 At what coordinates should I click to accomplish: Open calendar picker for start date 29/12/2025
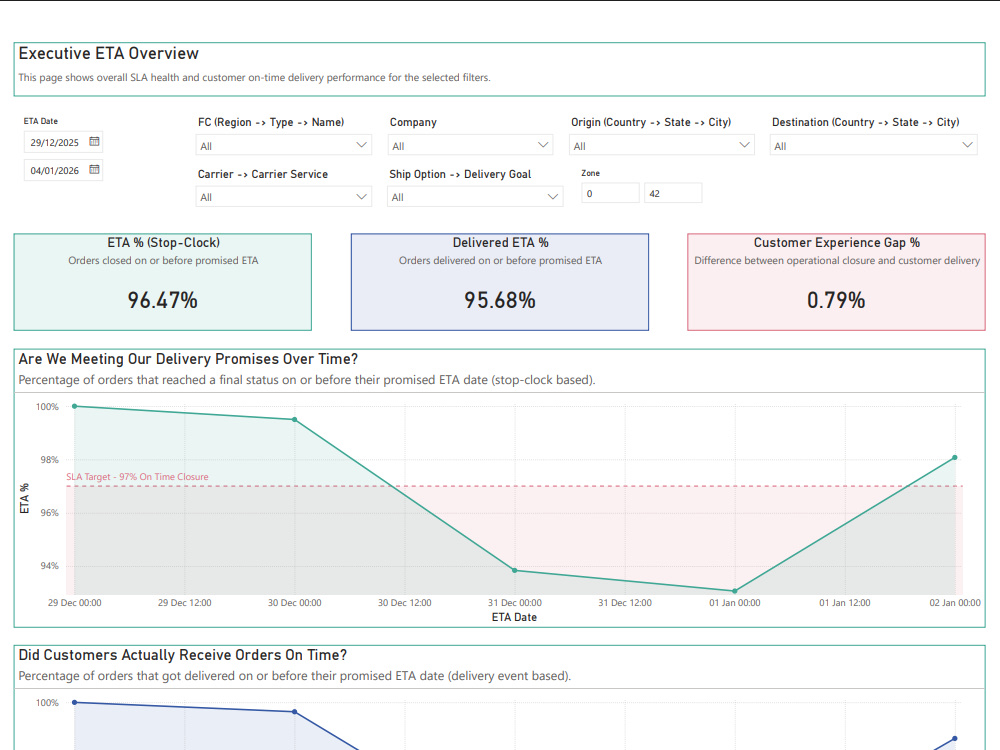point(94,142)
